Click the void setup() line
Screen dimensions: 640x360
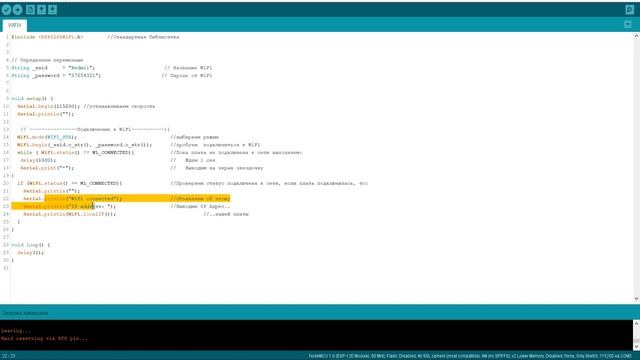pos(32,99)
